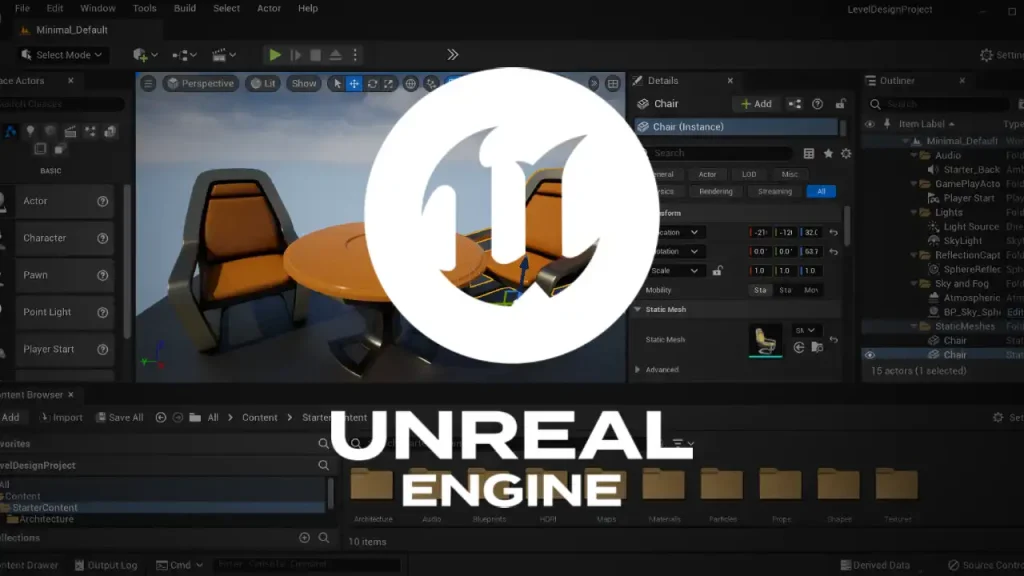The image size is (1024, 576).
Task: Activate the scale tool in viewport
Action: tap(389, 84)
